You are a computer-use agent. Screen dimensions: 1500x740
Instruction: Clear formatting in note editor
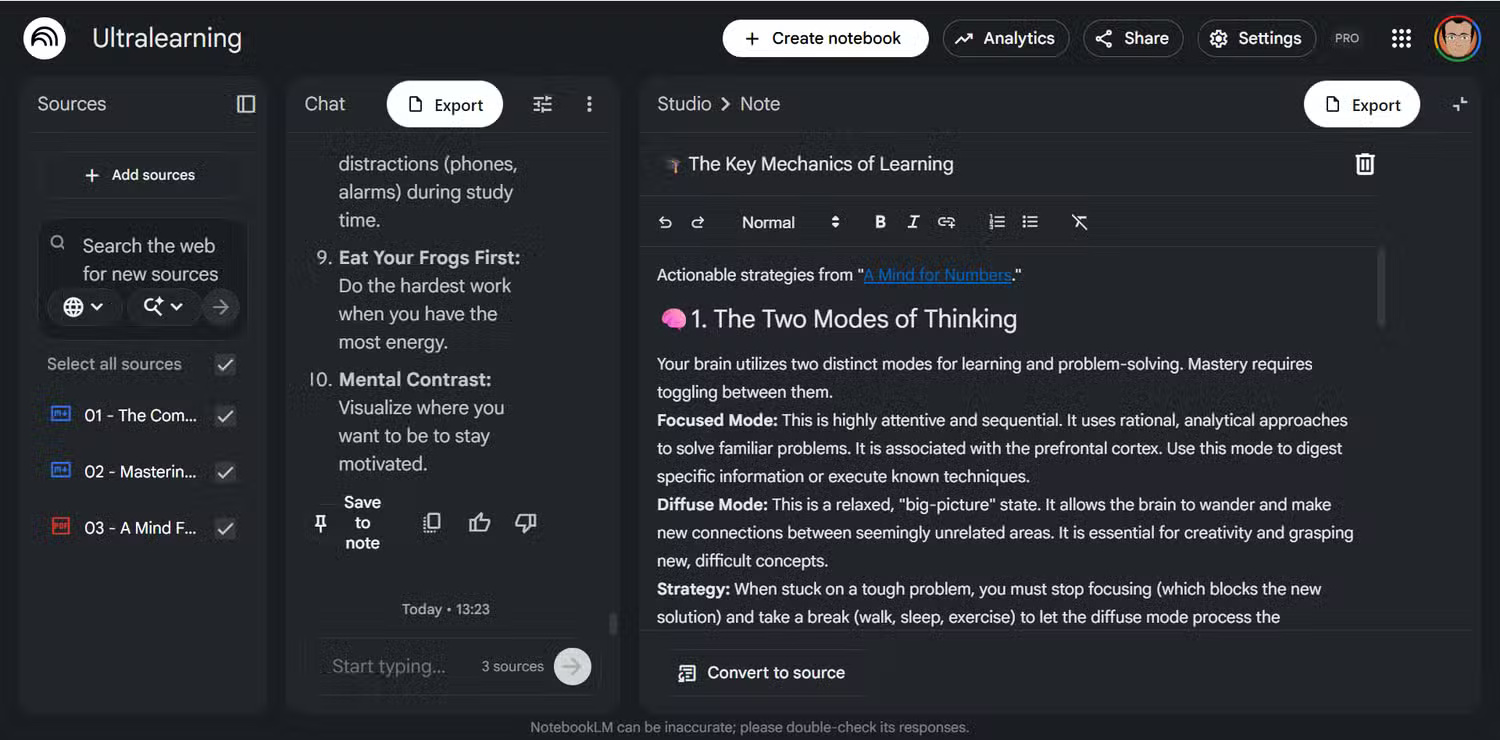[x=1079, y=222]
